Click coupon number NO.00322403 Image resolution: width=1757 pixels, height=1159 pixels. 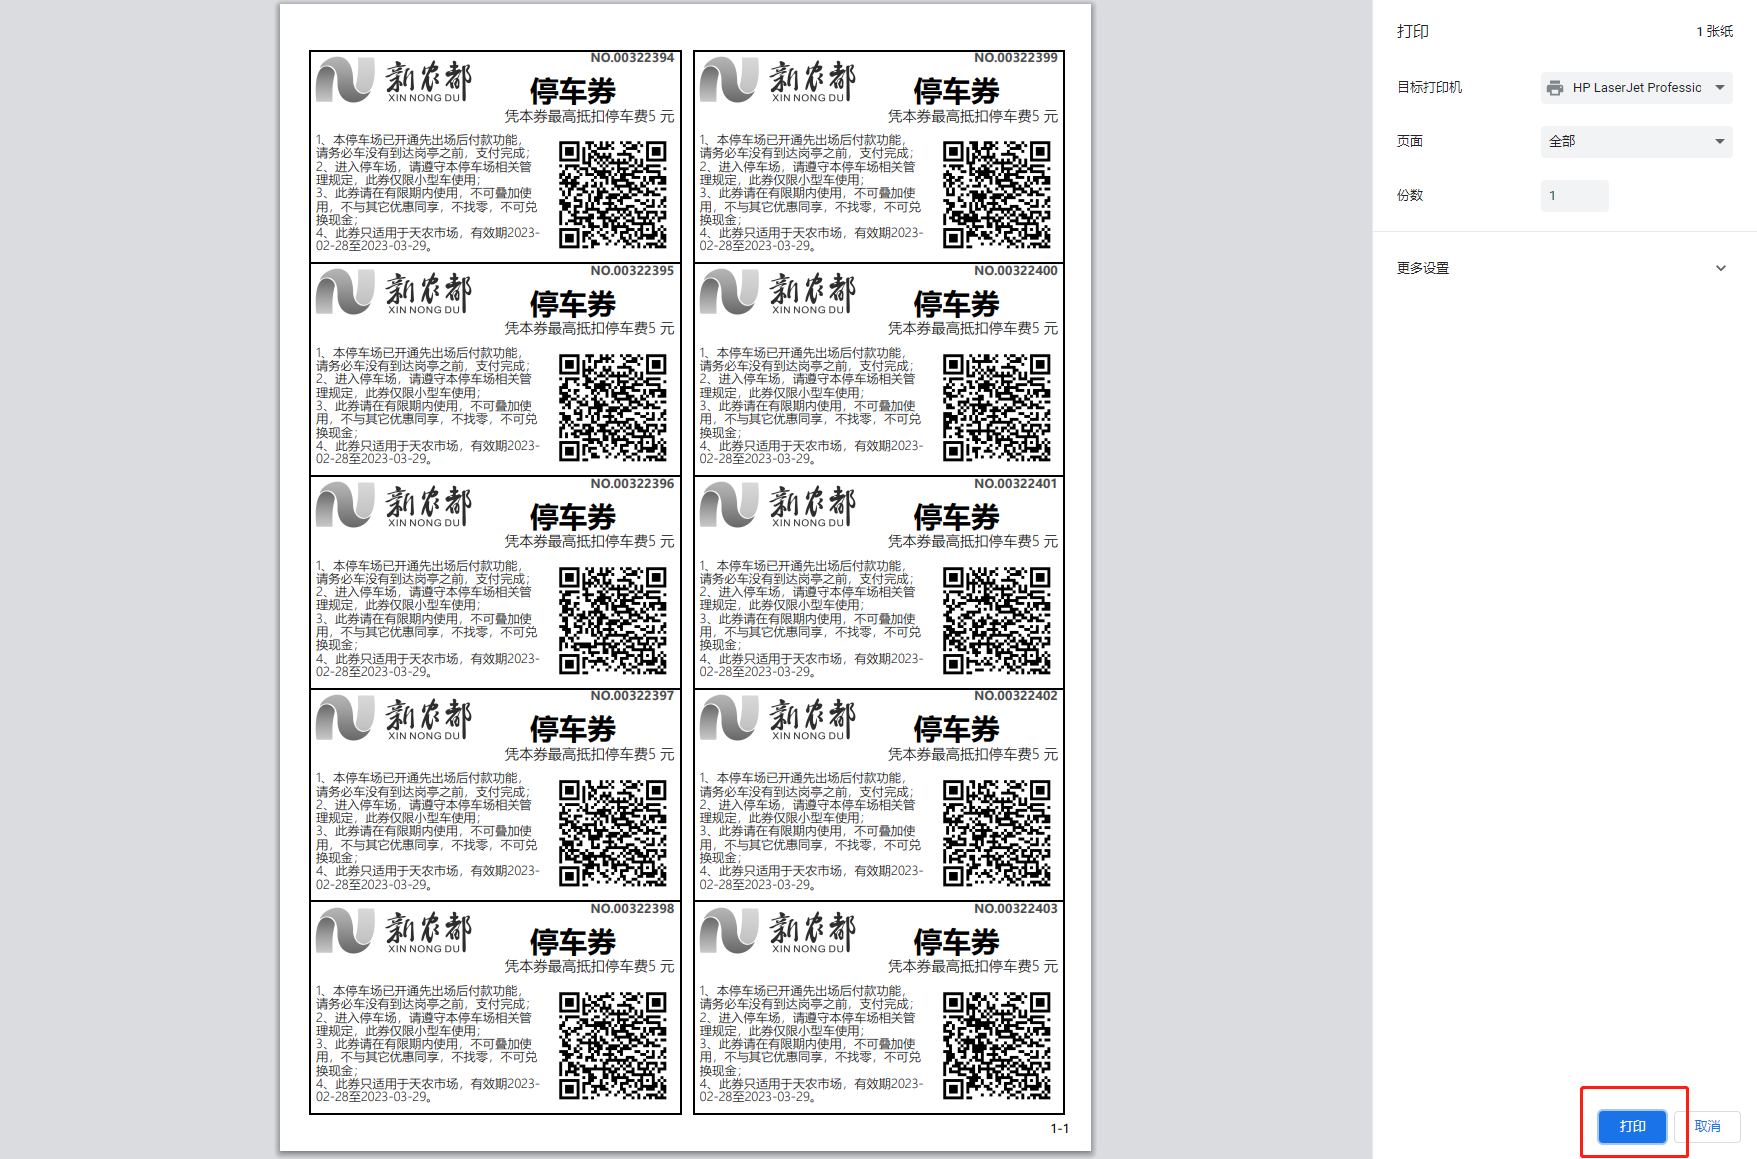coord(1016,909)
